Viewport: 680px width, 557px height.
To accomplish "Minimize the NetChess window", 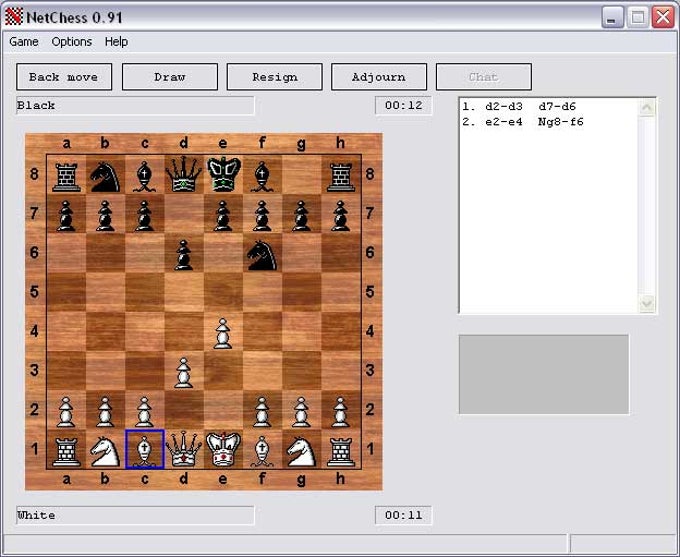I will coord(612,18).
